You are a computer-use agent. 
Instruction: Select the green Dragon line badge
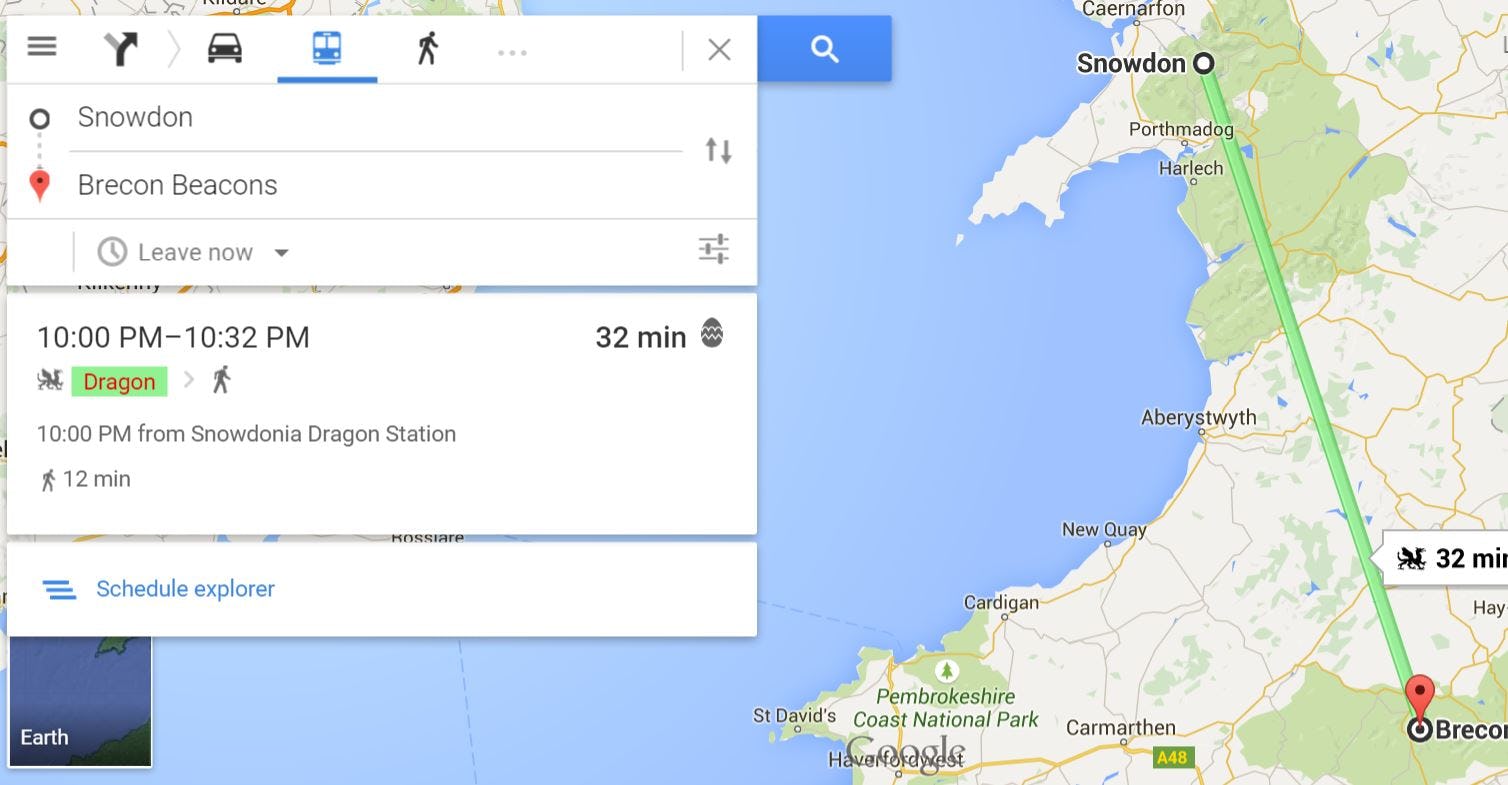pos(119,381)
